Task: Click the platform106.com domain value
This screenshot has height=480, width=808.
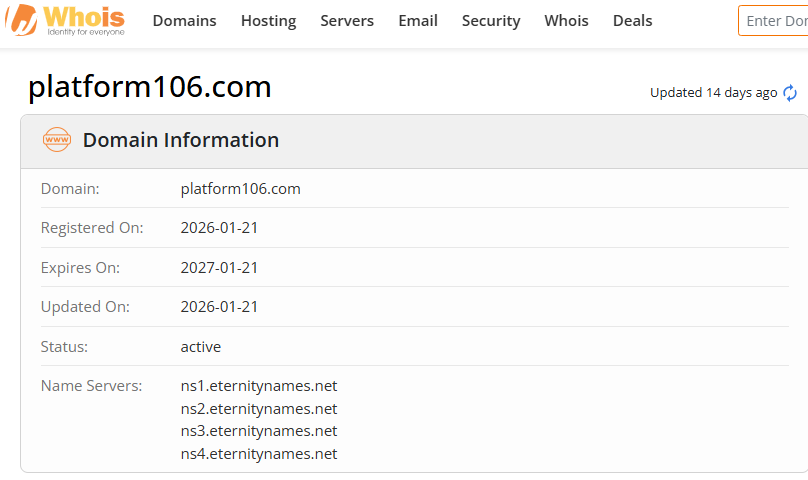Action: point(240,188)
